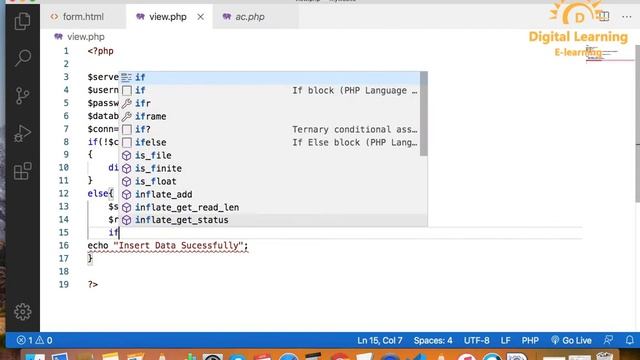The height and width of the screenshot is (360, 640).
Task: Open the errors and warnings Problems indicator
Action: click(34, 340)
